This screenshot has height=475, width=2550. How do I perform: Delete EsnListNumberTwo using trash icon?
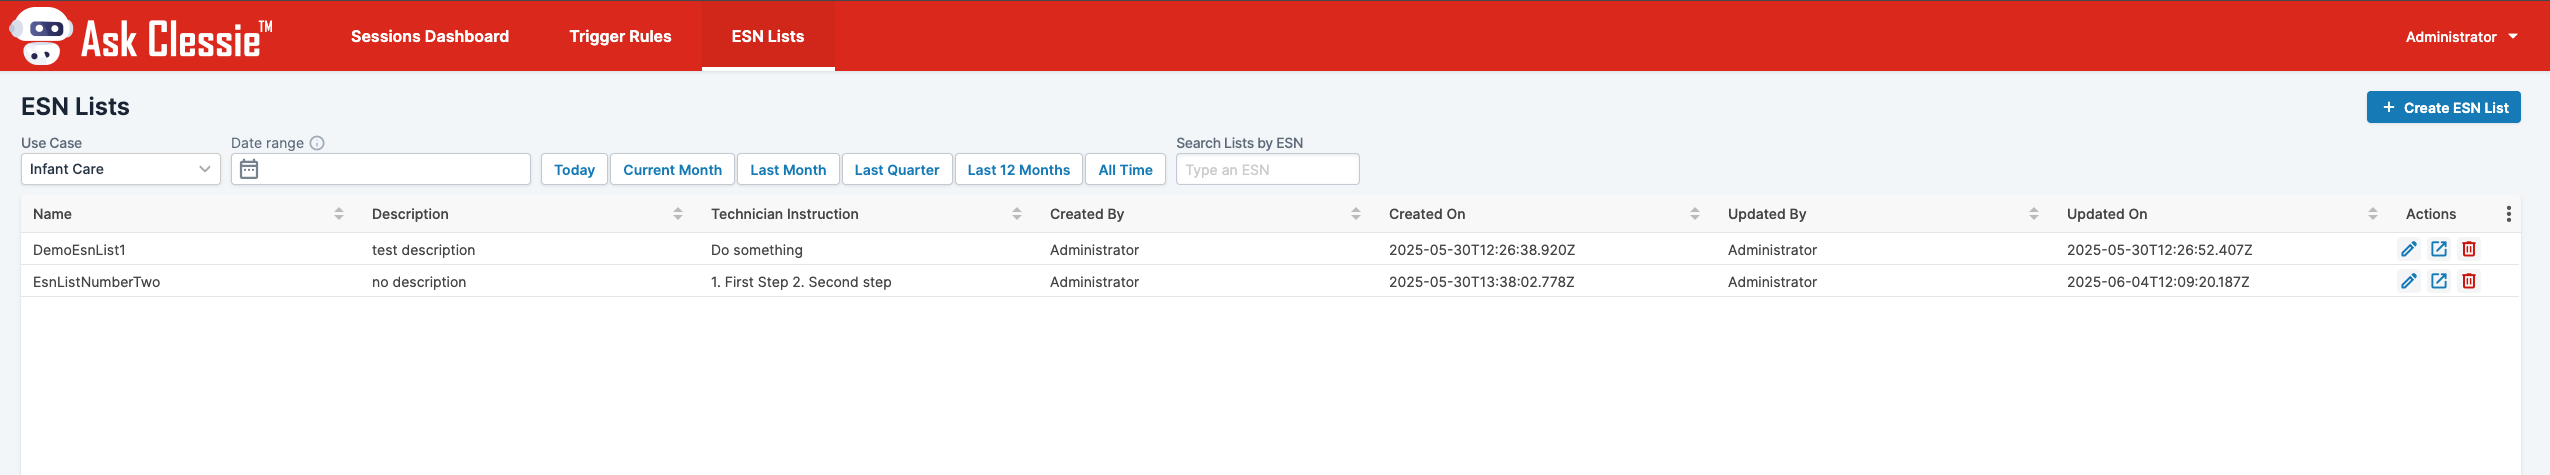(x=2468, y=281)
